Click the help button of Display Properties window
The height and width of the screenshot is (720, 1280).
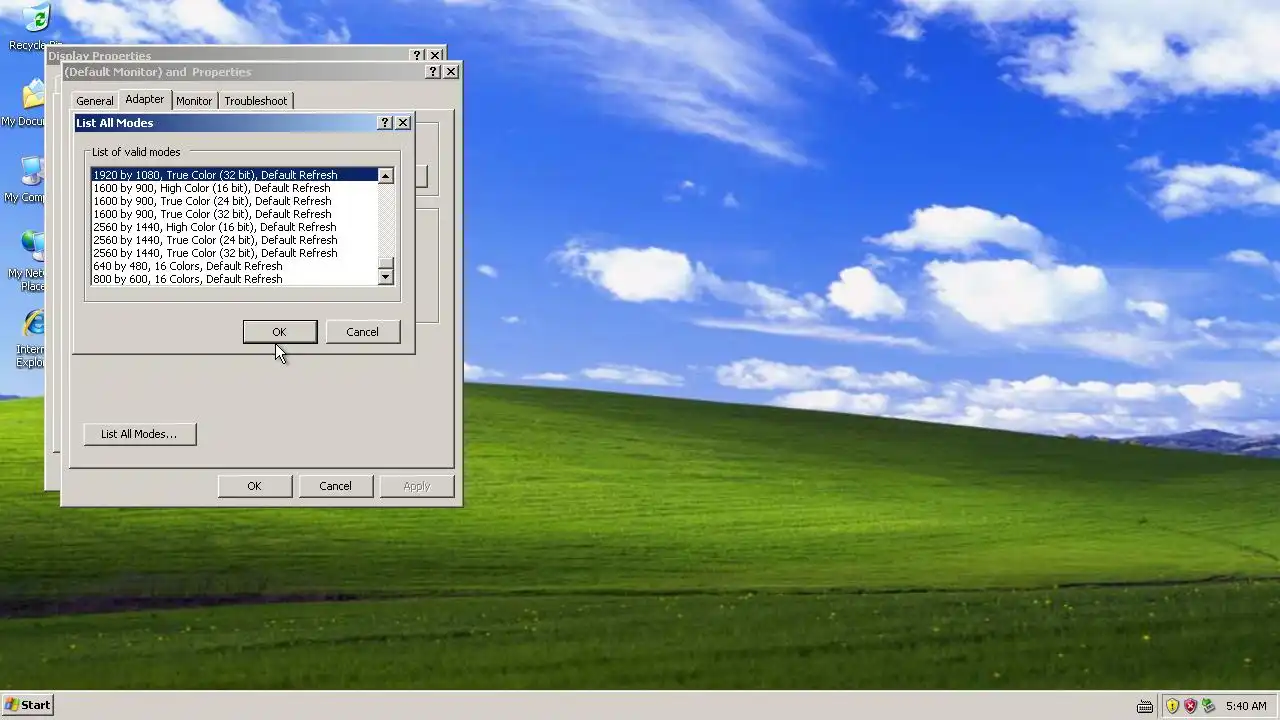(417, 56)
